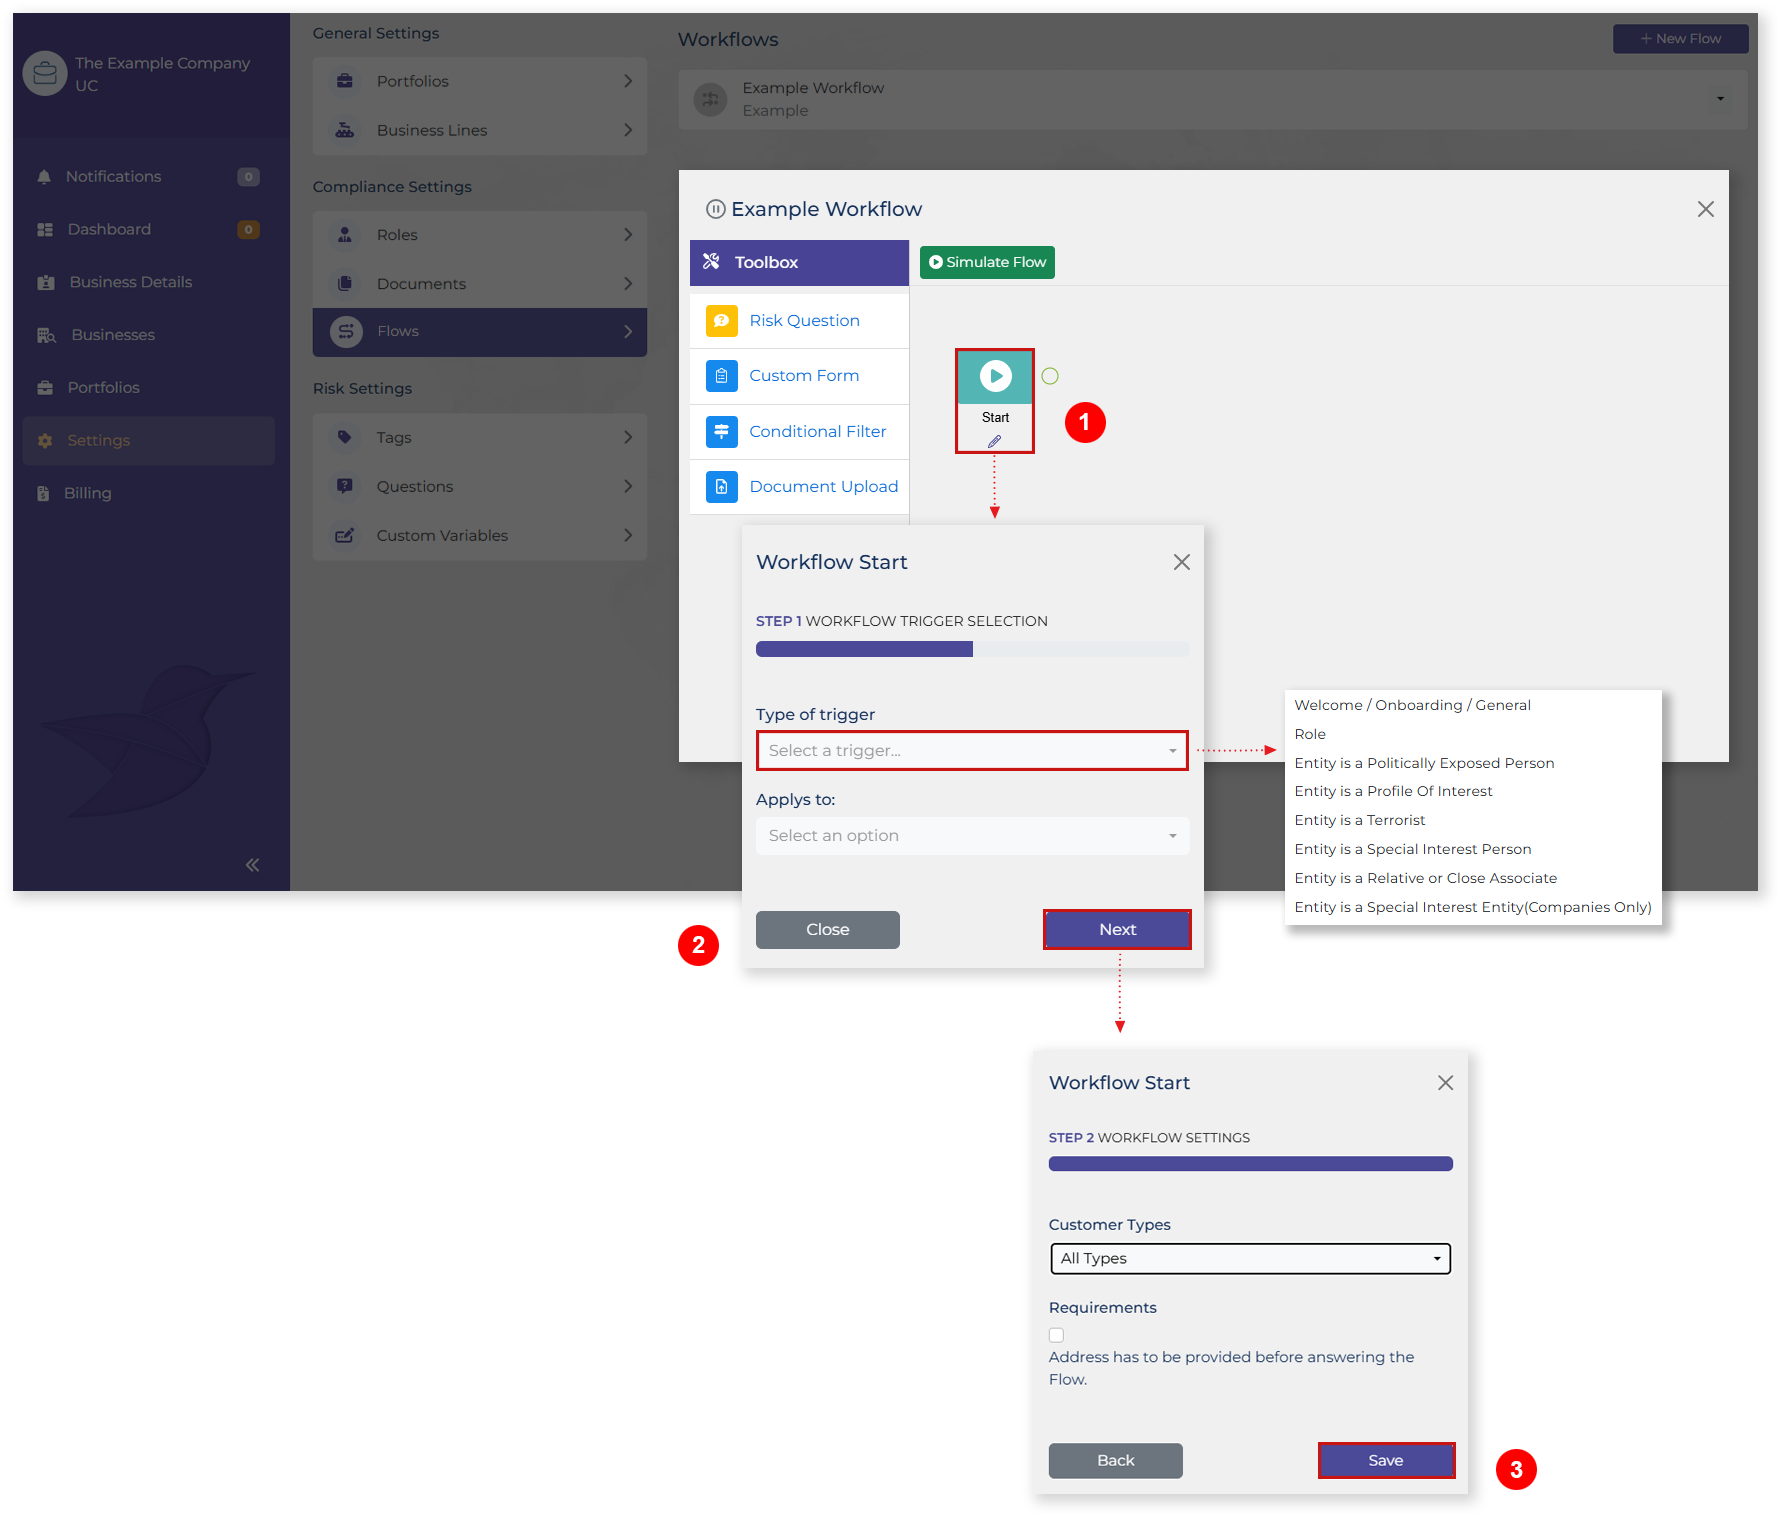Click the Roles person icon

pos(345,235)
